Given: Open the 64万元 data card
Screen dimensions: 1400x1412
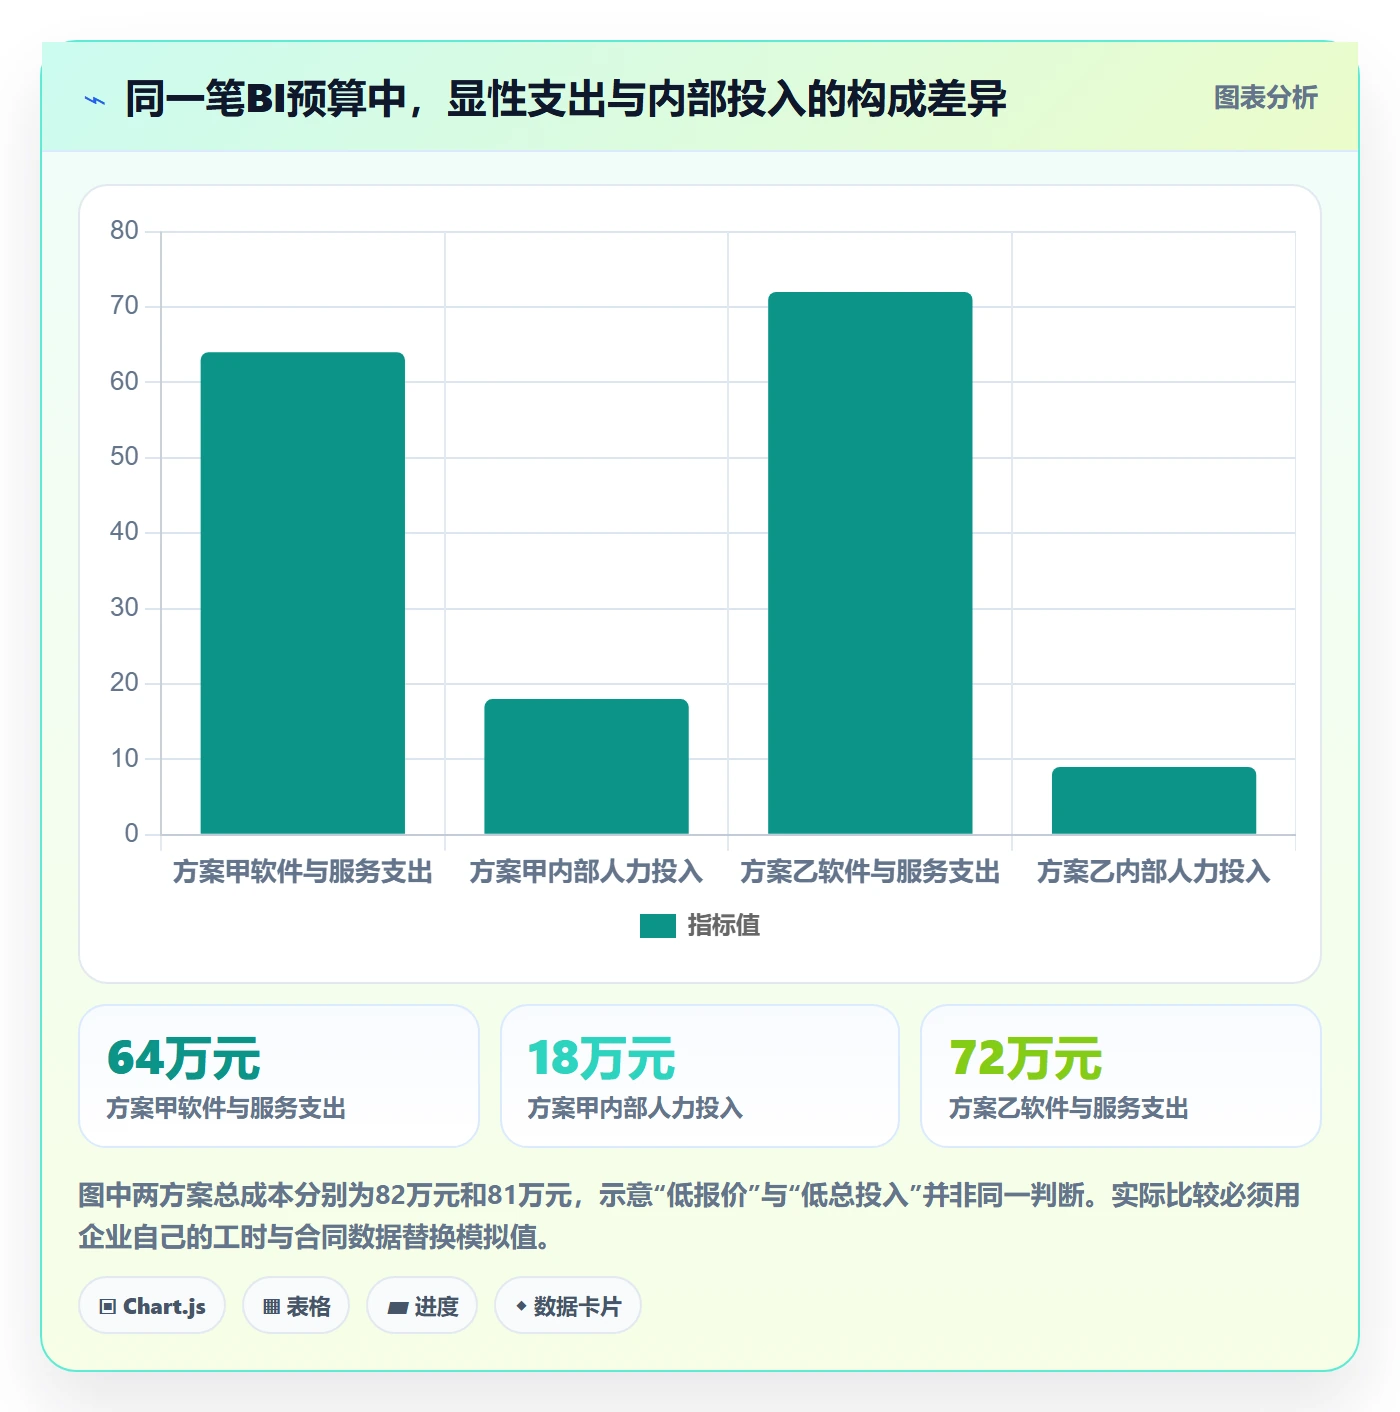Looking at the screenshot, I should pyautogui.click(x=279, y=1076).
